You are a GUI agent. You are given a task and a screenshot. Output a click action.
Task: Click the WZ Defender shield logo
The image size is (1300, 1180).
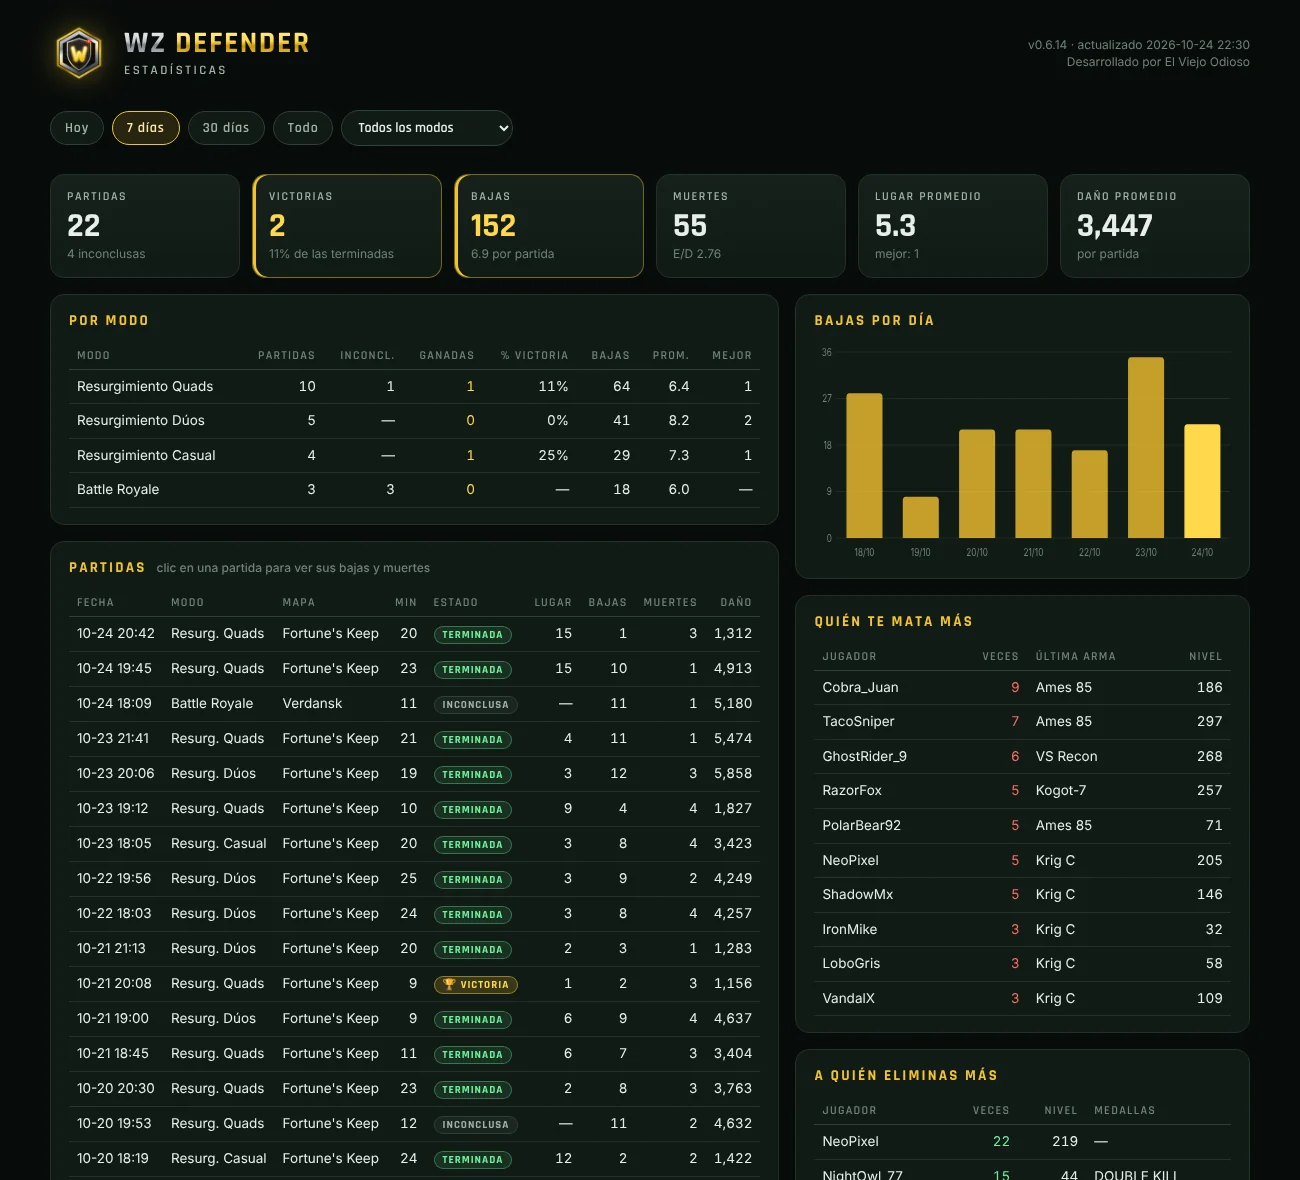(x=79, y=53)
